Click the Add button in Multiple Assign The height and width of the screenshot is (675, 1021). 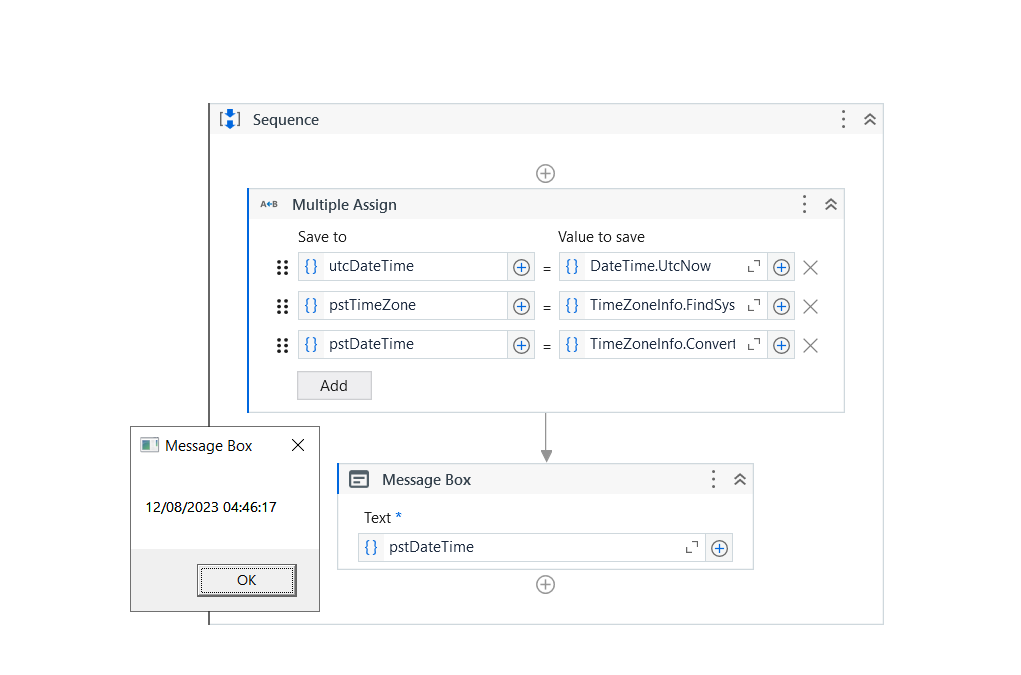(x=334, y=385)
